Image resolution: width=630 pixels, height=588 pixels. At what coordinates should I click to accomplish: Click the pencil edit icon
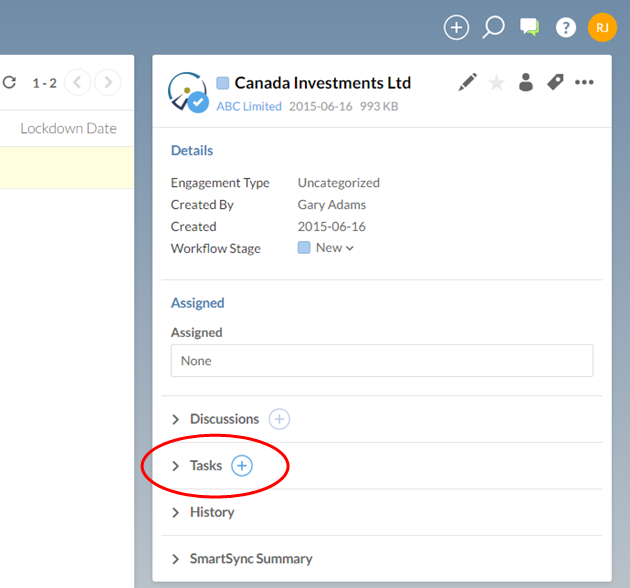[x=468, y=83]
